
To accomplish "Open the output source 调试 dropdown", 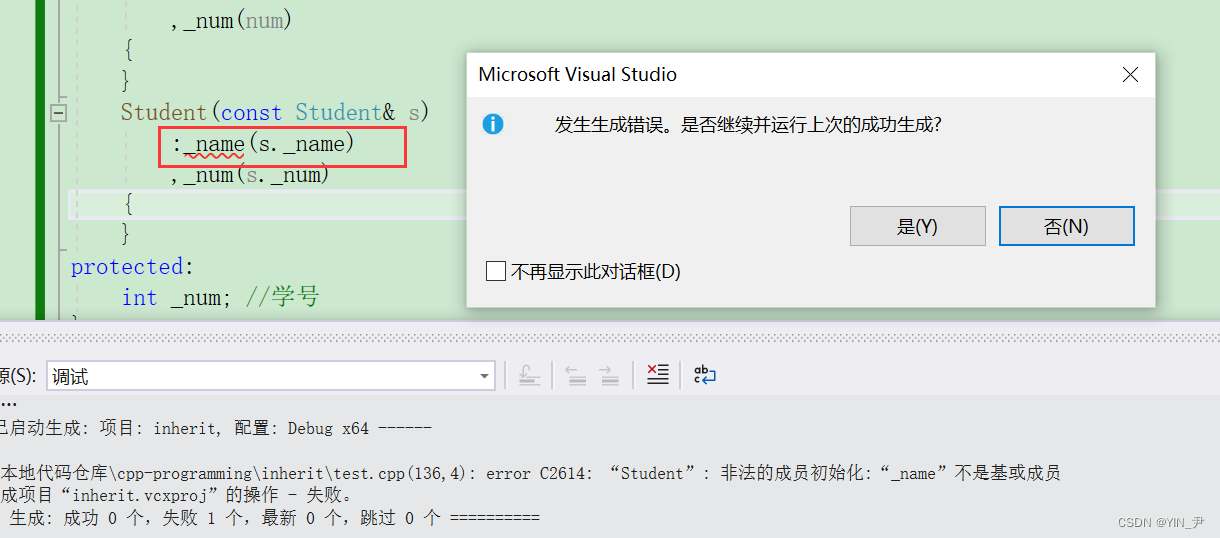I will (270, 376).
